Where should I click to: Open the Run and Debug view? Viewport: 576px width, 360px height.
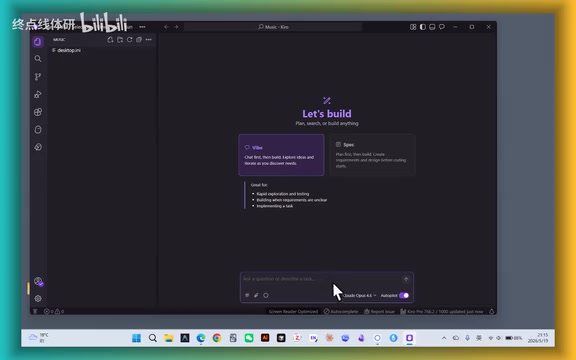[x=37, y=94]
